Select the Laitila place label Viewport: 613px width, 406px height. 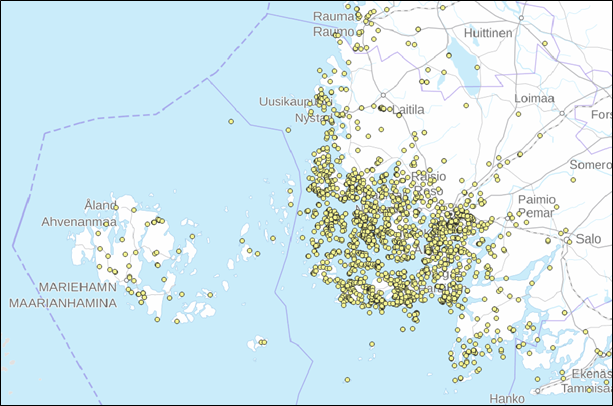[x=407, y=109]
